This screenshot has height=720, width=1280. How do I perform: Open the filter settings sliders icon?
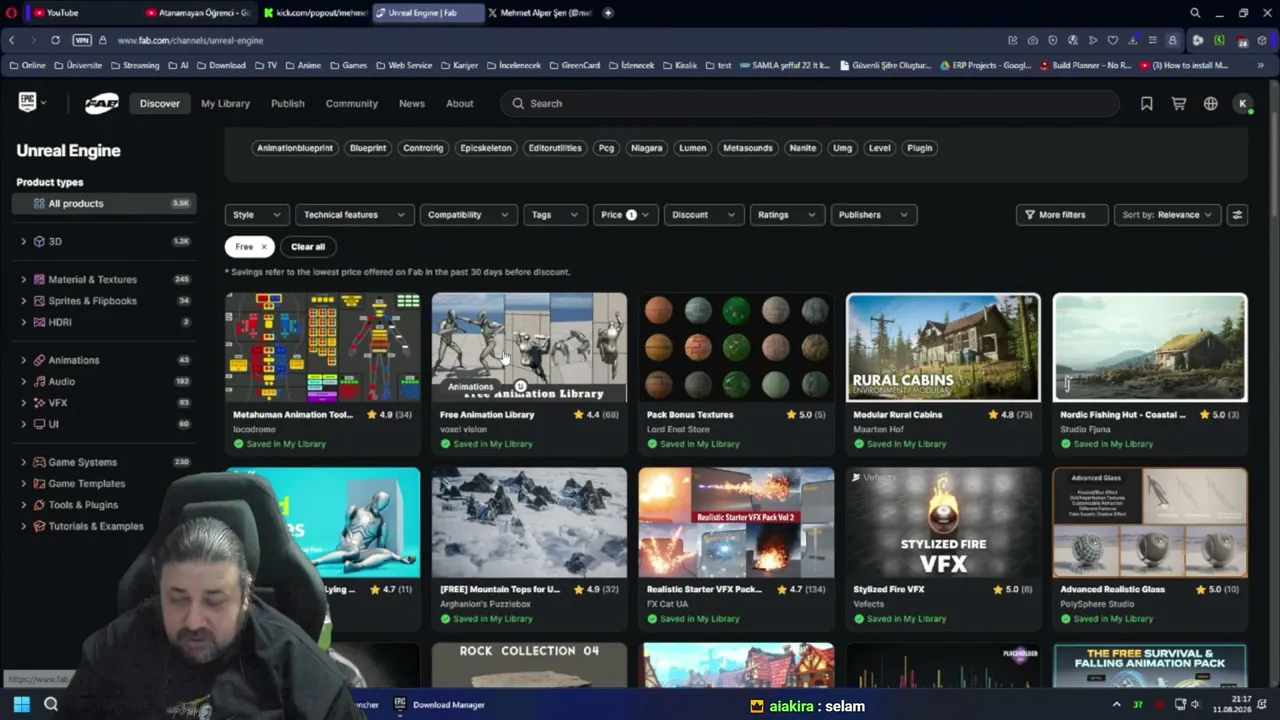(x=1237, y=215)
